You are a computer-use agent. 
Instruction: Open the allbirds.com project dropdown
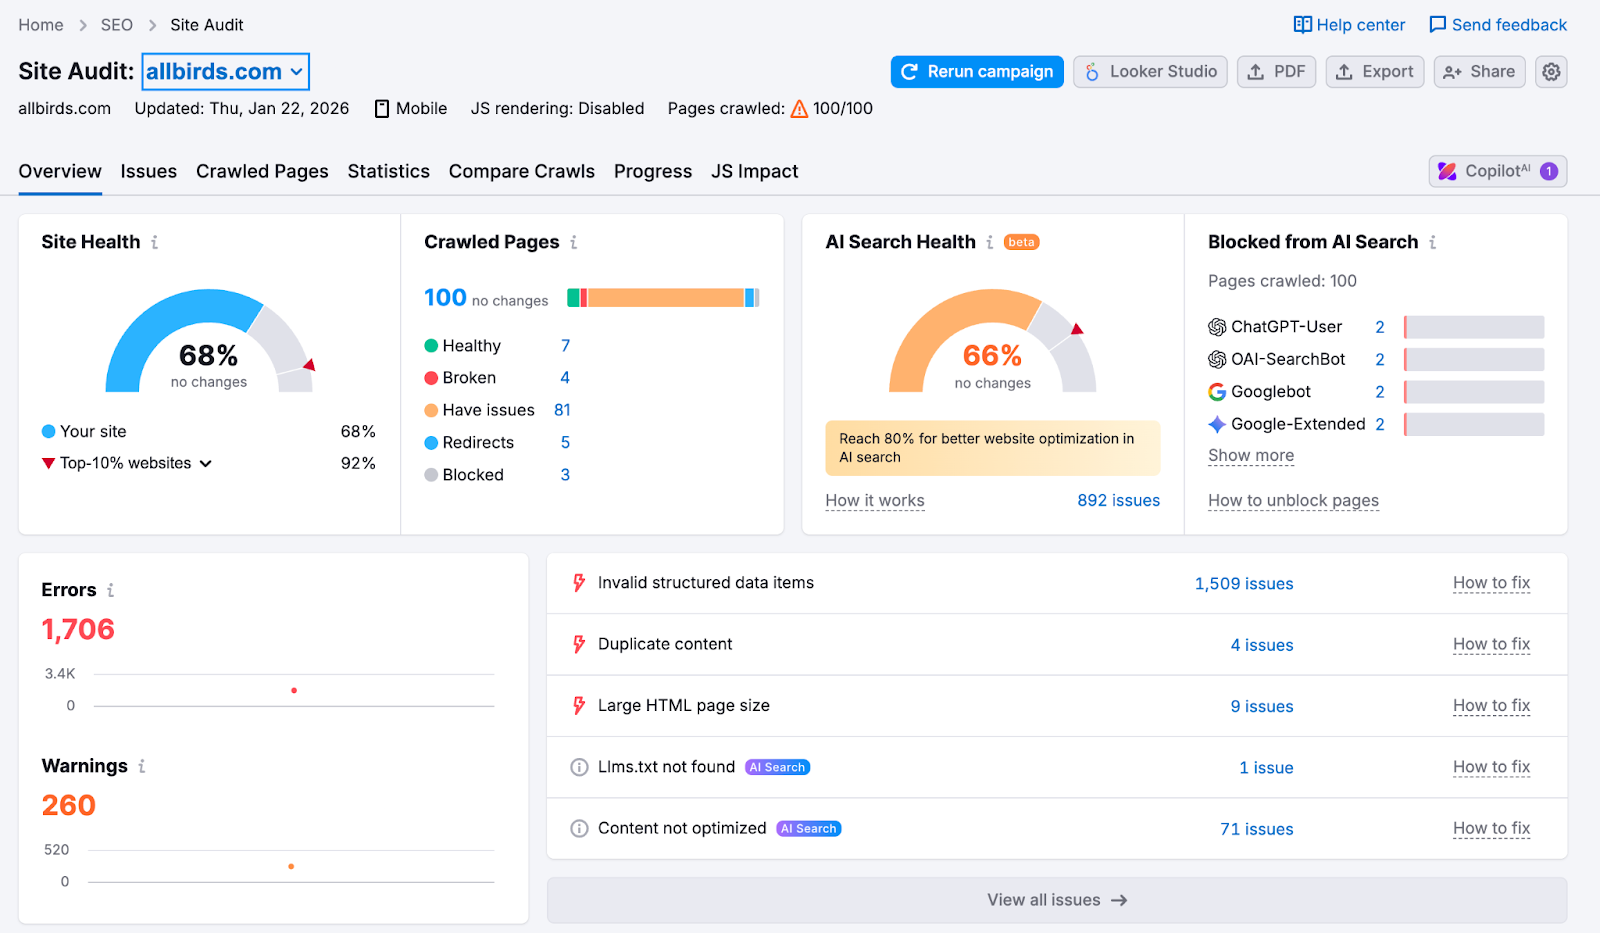coord(225,72)
